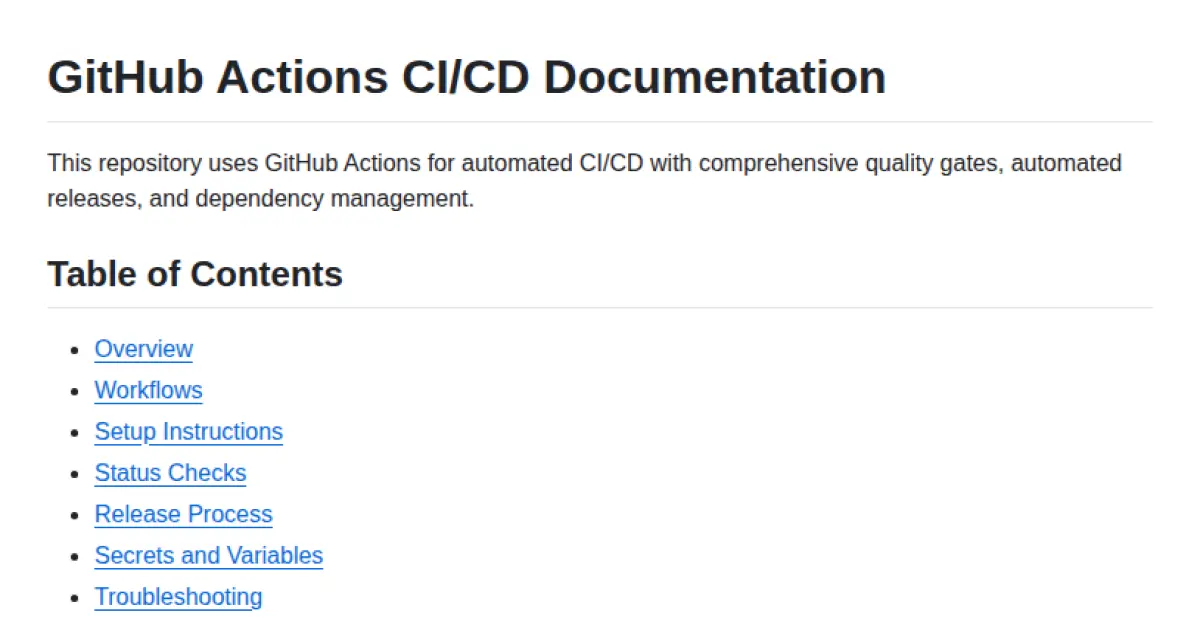Open the Overview link

143,349
